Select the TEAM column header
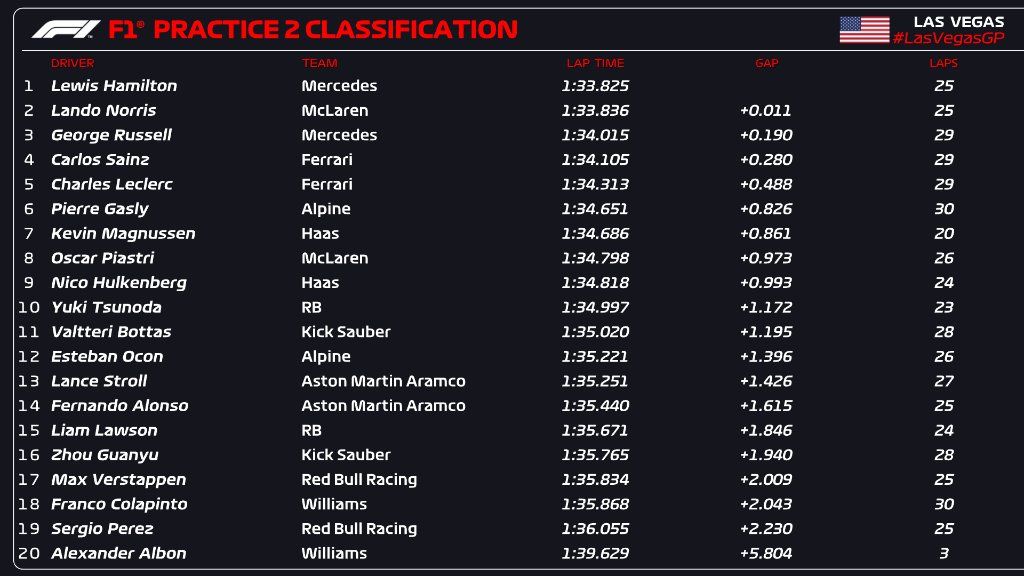Viewport: 1024px width, 576px height. click(x=319, y=63)
